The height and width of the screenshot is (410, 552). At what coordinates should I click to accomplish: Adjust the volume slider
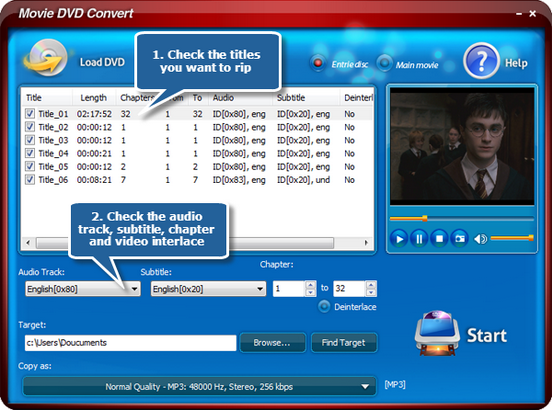pos(512,238)
